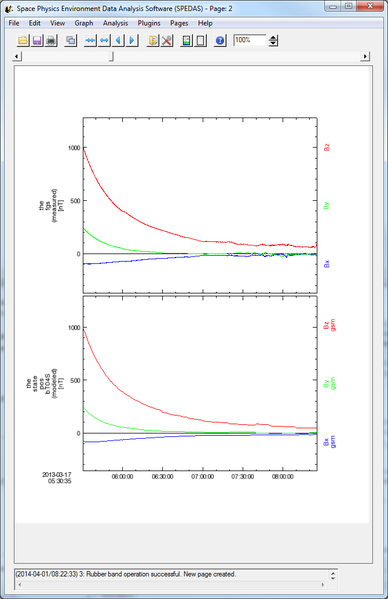Click the horizontal scrollbar slider thumb
The width and height of the screenshot is (388, 599).
pyautogui.click(x=111, y=57)
